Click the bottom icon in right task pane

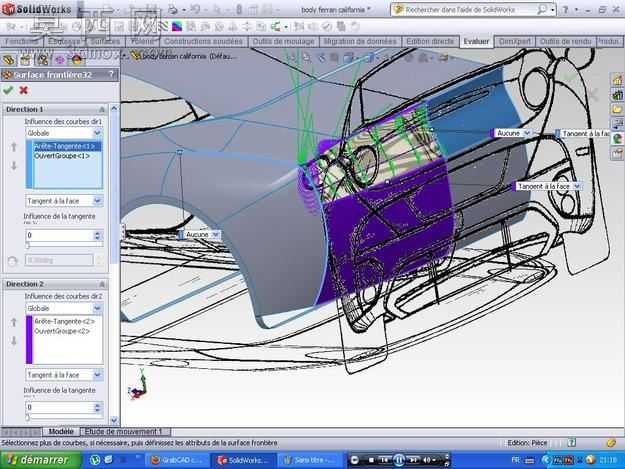point(617,154)
